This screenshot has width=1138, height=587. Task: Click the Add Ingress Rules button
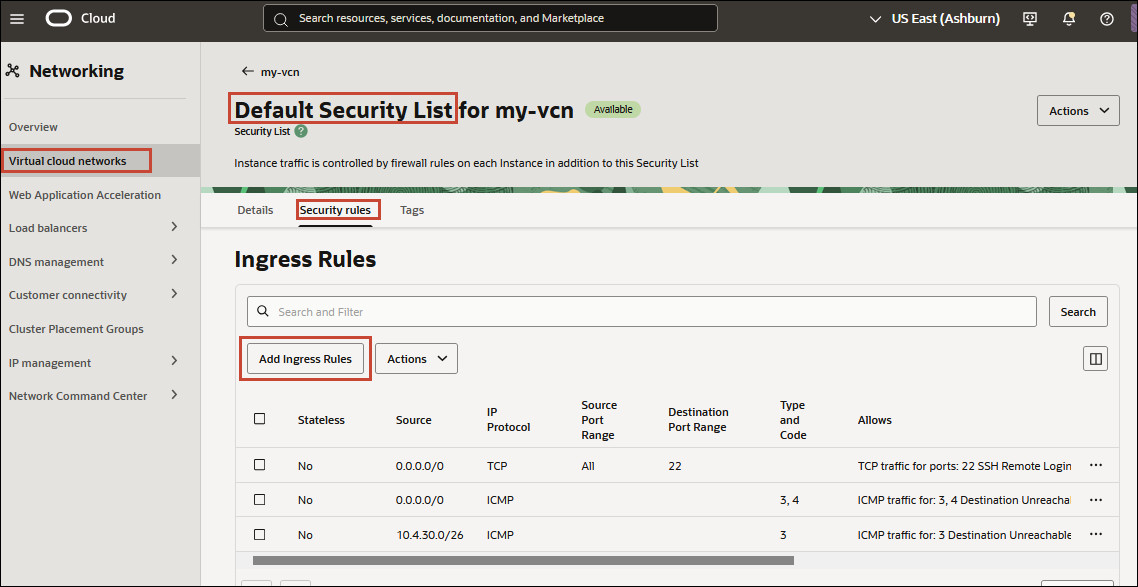(305, 358)
